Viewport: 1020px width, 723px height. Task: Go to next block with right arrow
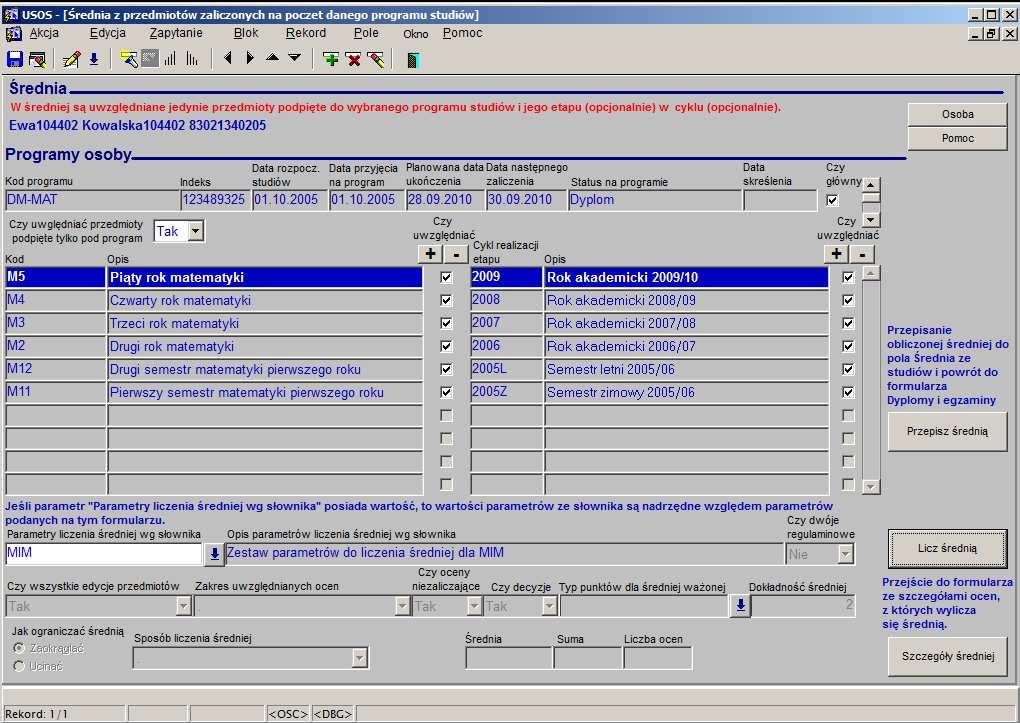(250, 58)
